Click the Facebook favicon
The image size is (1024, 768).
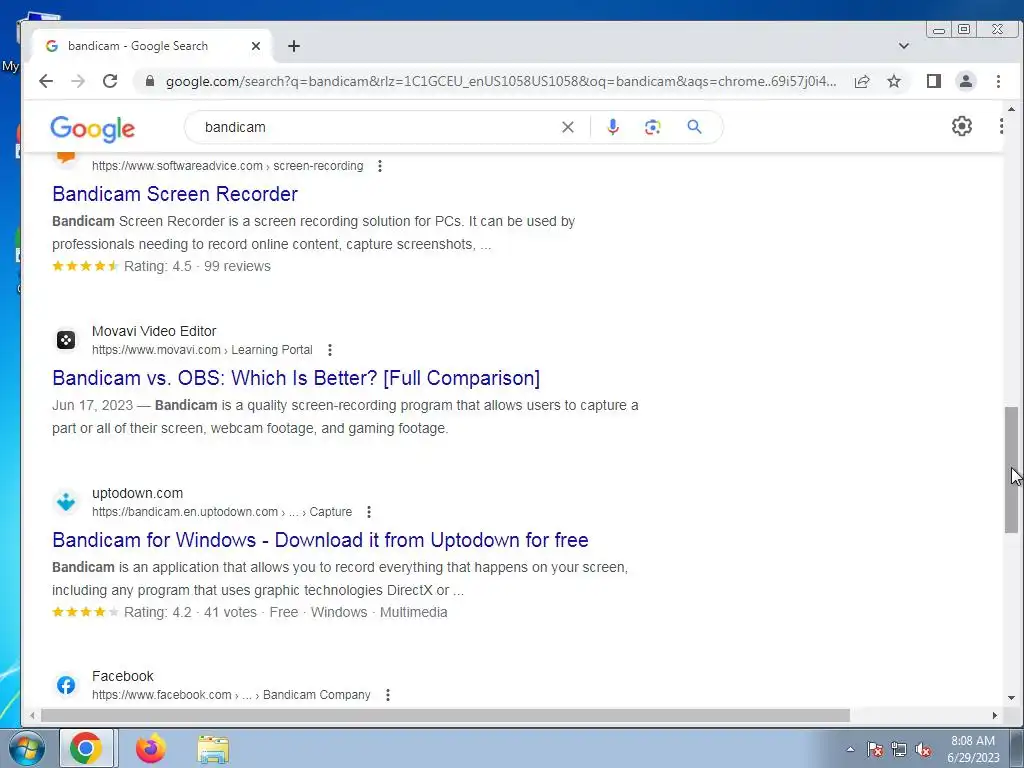pyautogui.click(x=65, y=684)
